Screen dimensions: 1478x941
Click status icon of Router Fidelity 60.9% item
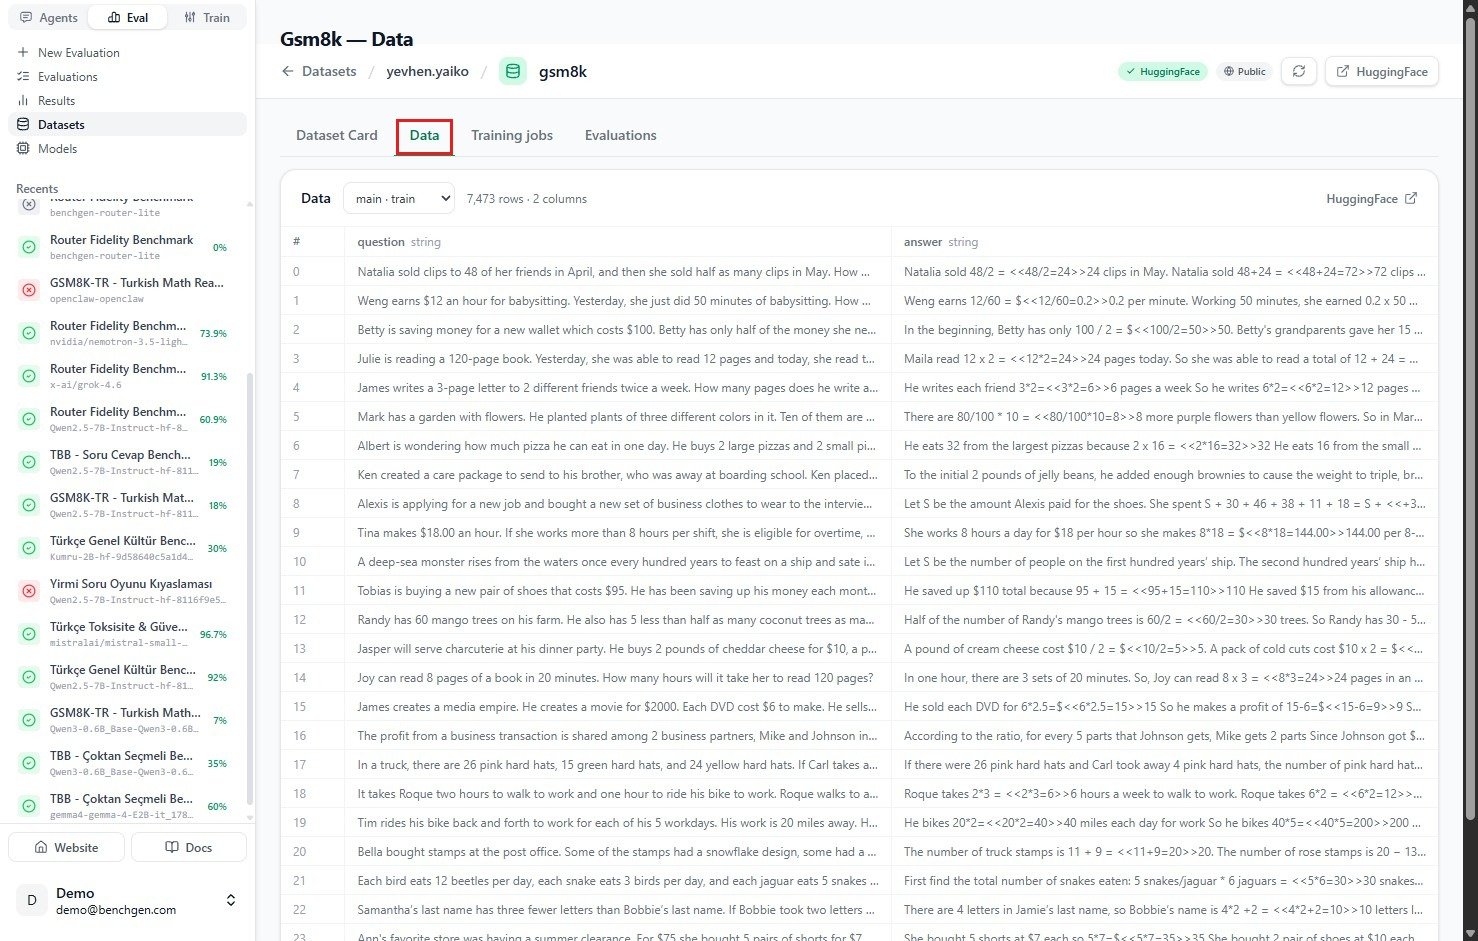click(29, 419)
